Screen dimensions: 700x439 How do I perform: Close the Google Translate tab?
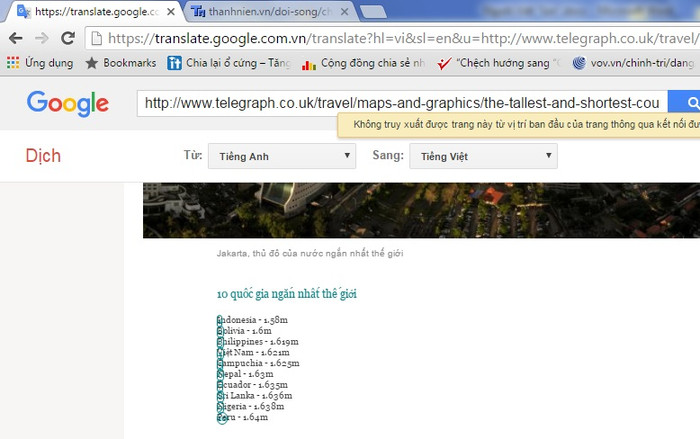click(171, 12)
